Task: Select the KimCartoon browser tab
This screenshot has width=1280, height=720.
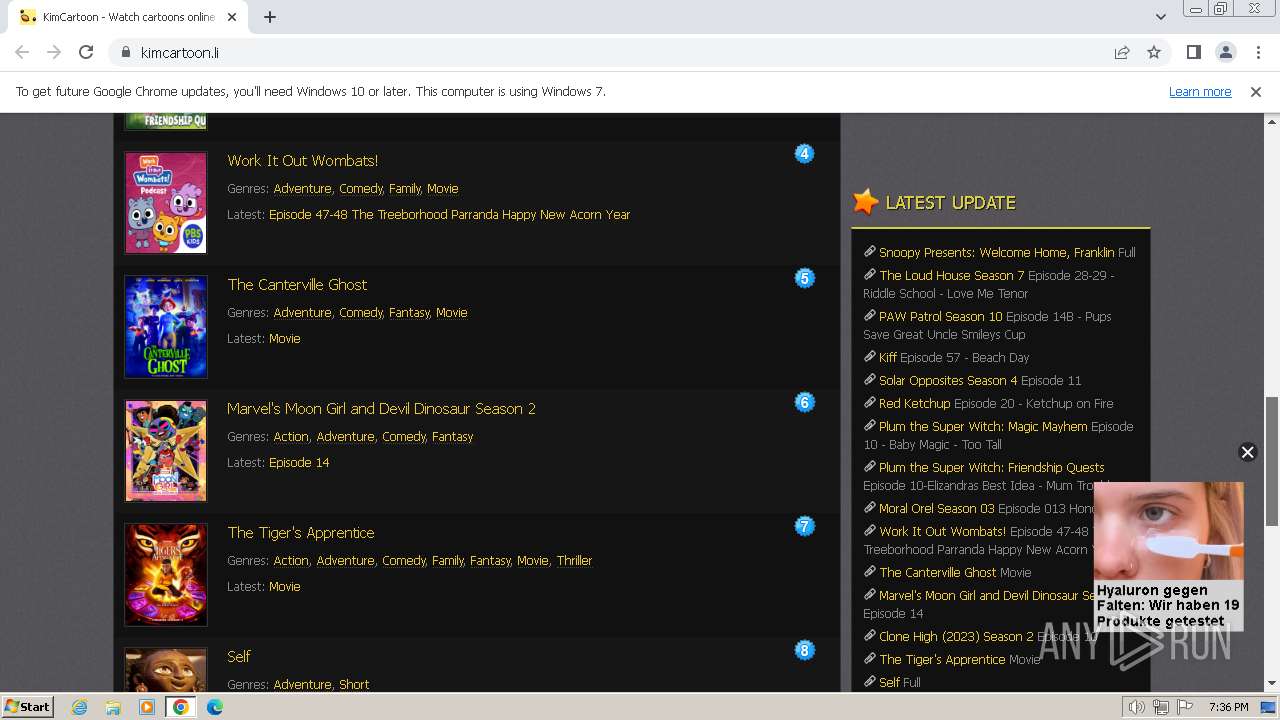Action: click(128, 17)
